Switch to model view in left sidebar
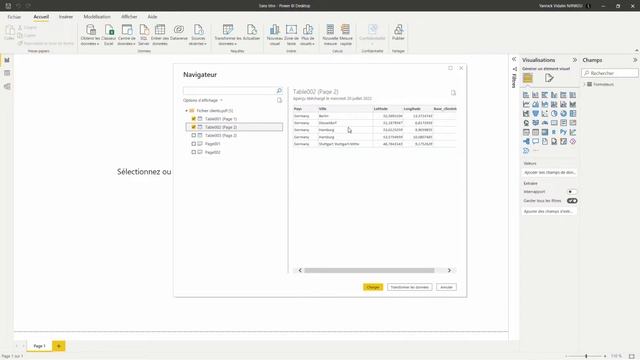The height and width of the screenshot is (360, 640). [x=7, y=87]
